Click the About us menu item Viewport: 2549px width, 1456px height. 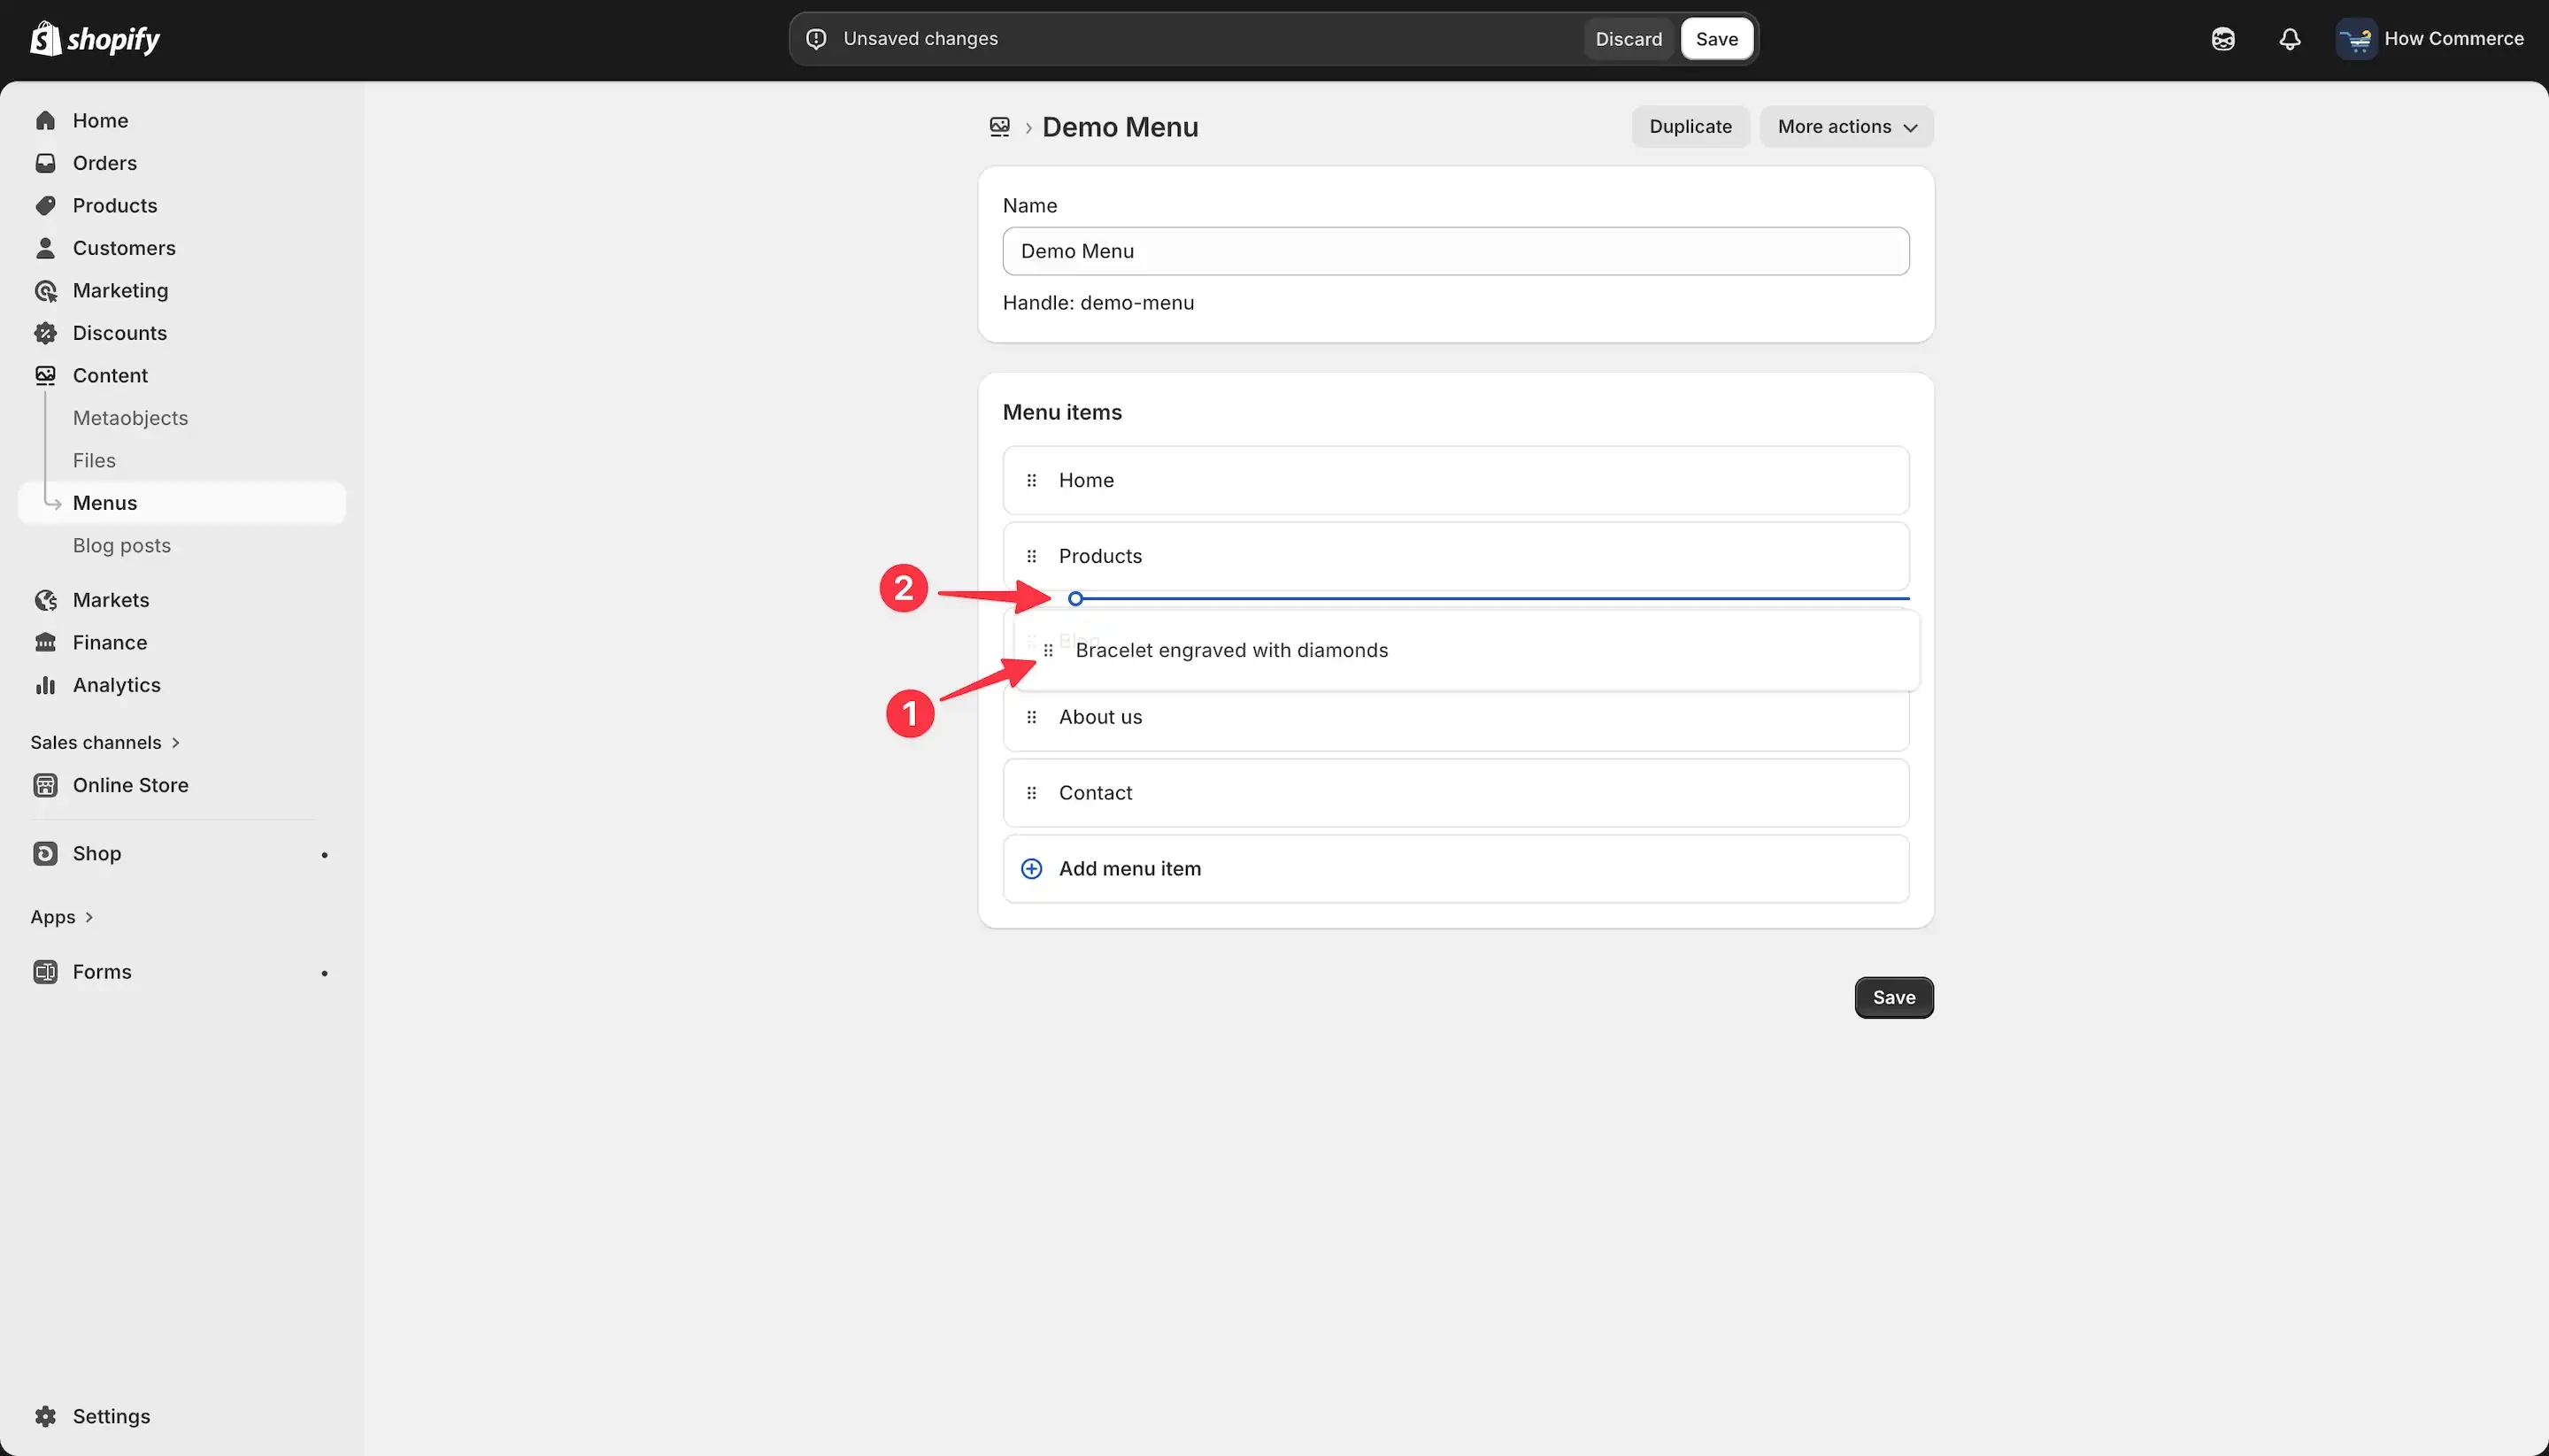[x=1455, y=717]
